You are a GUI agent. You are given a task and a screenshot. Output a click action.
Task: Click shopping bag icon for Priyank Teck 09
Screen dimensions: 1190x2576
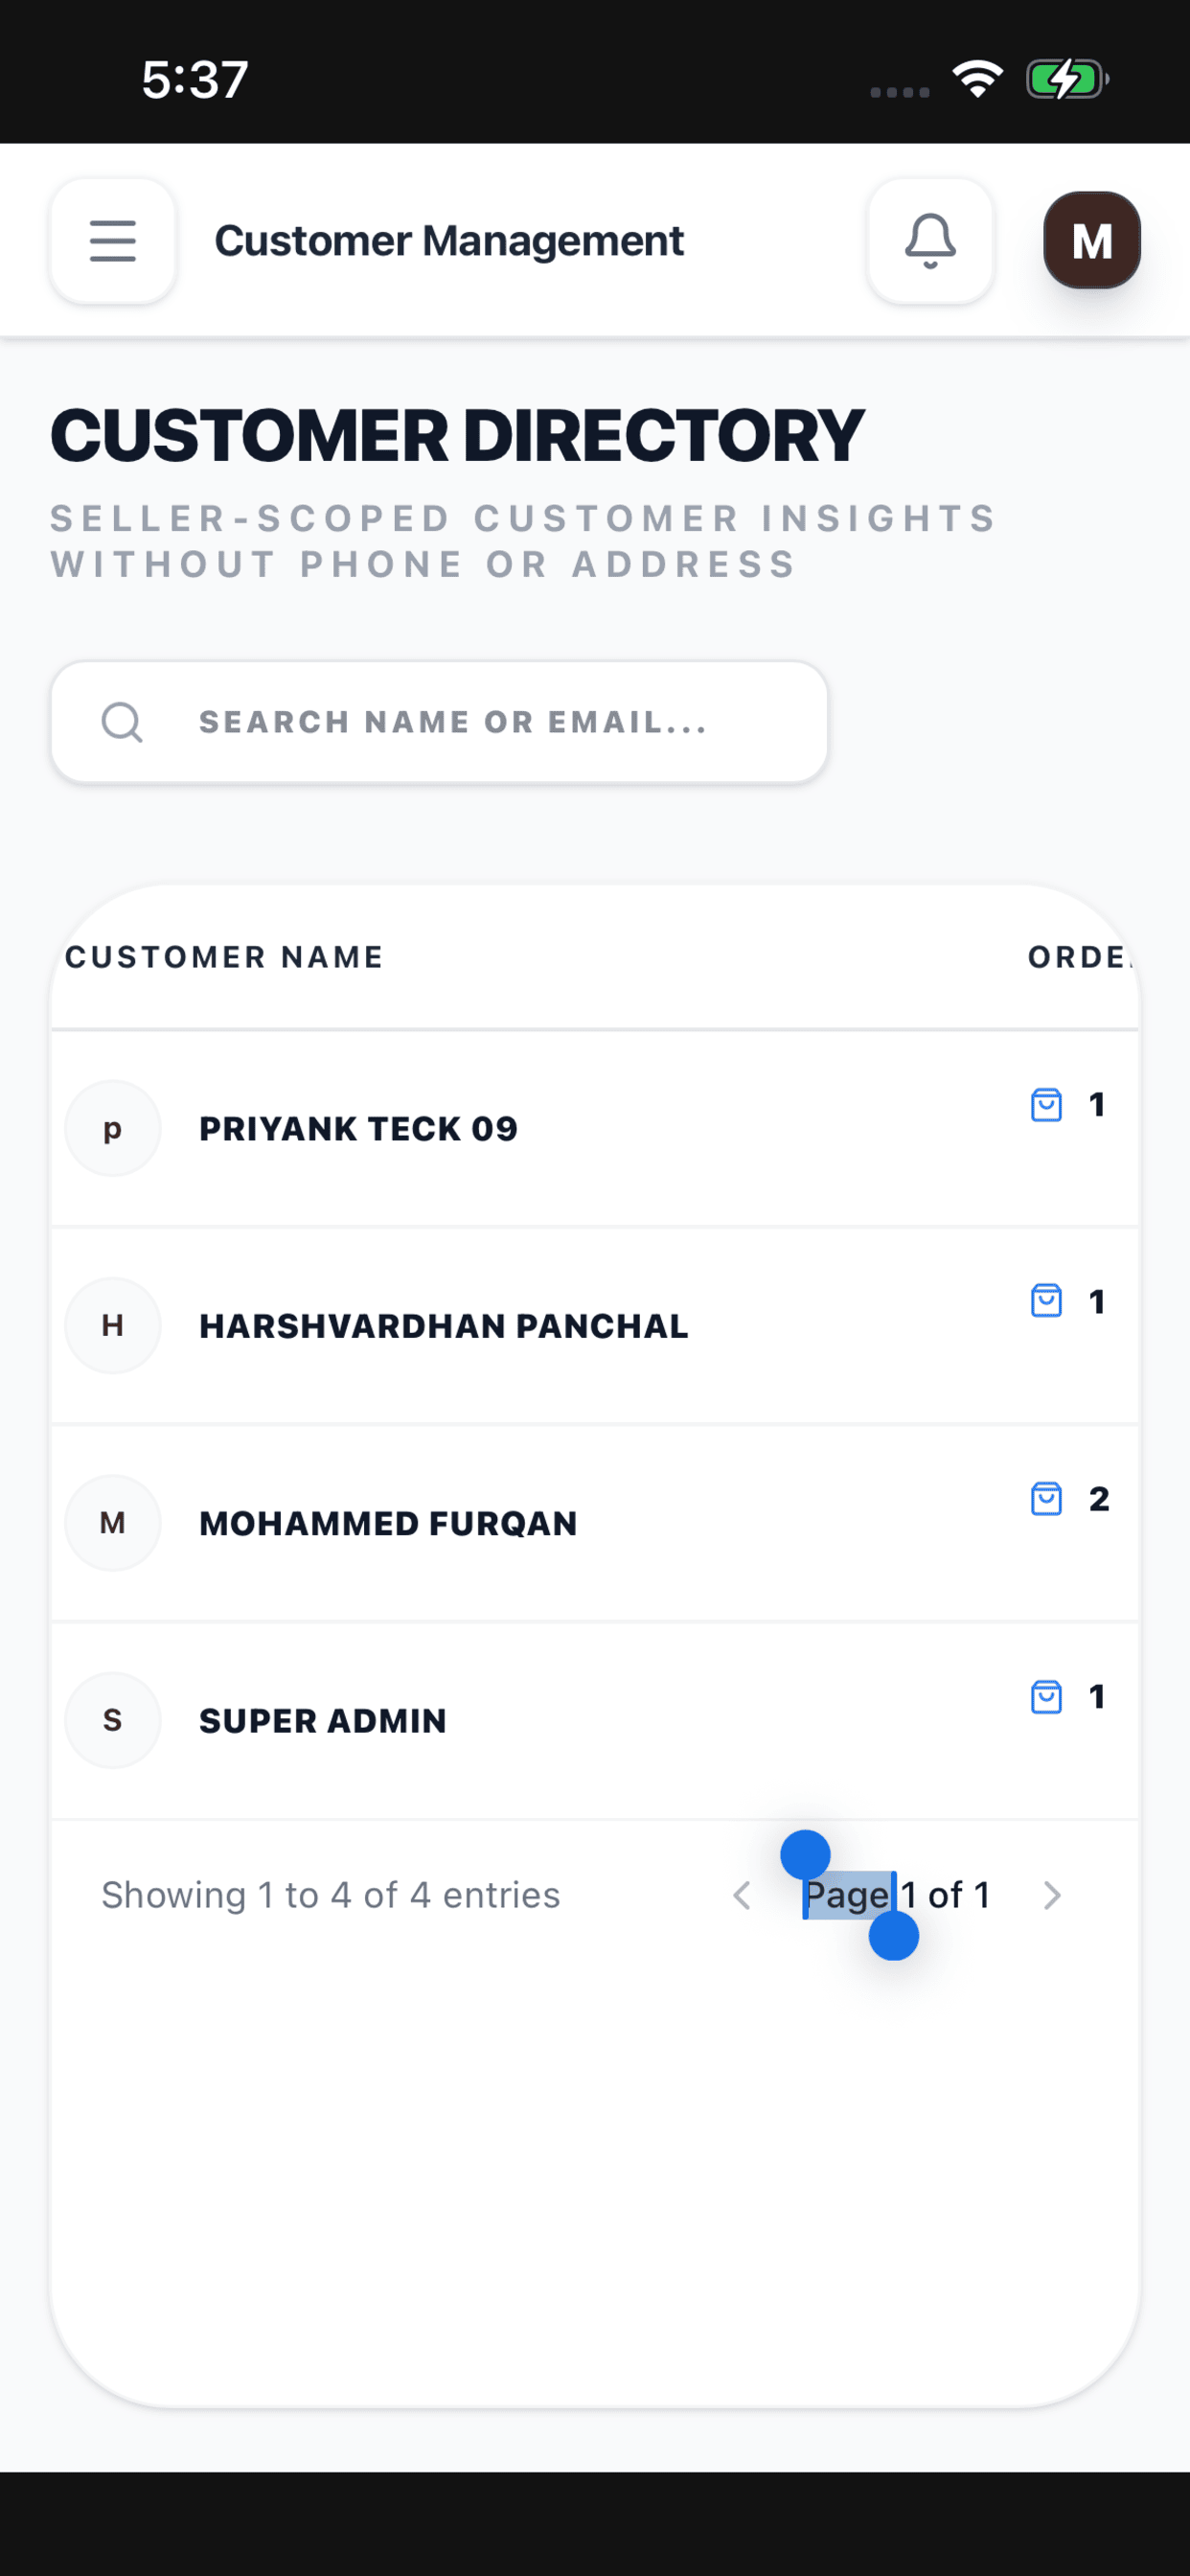tap(1046, 1105)
